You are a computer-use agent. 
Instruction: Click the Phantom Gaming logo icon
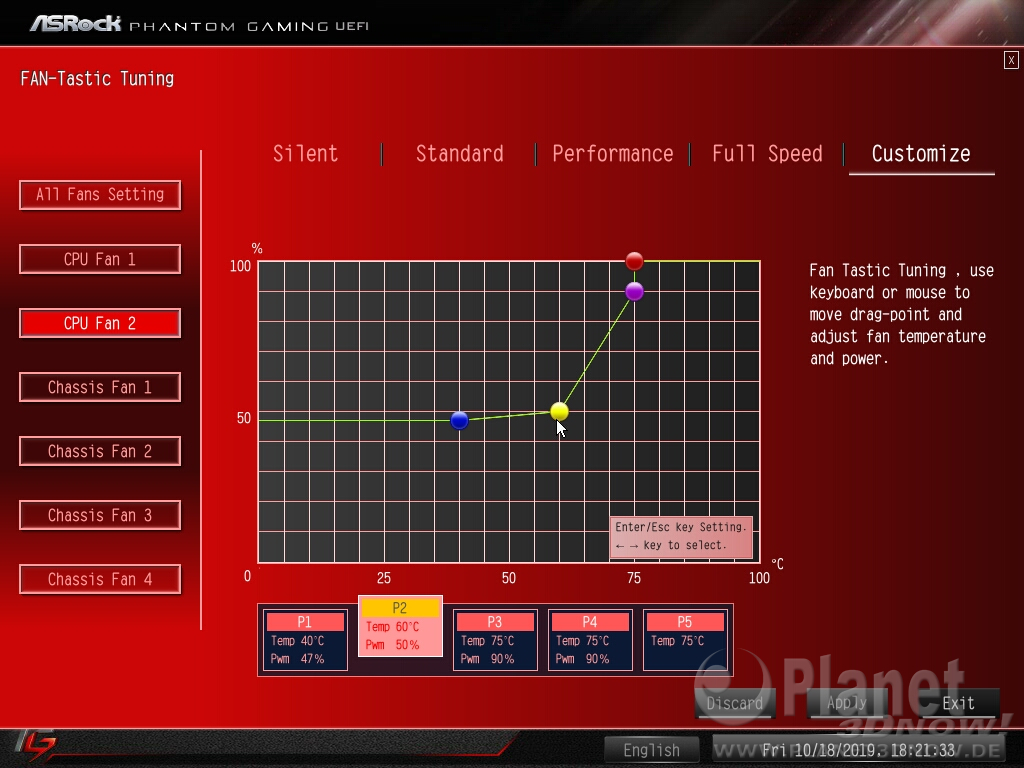click(35, 746)
